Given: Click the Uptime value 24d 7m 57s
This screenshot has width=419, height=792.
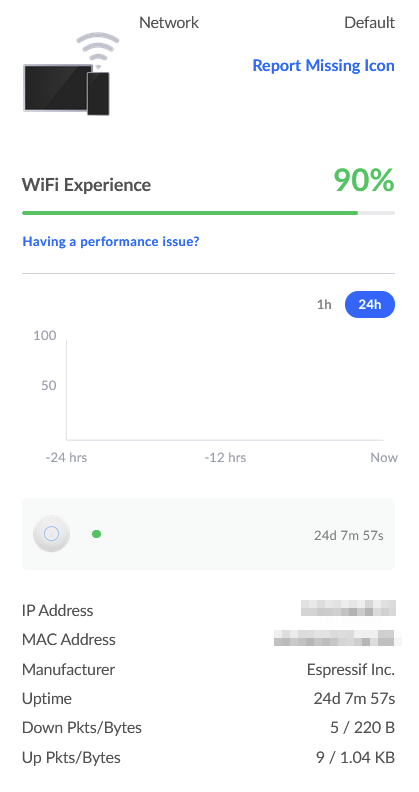Looking at the screenshot, I should pos(354,699).
